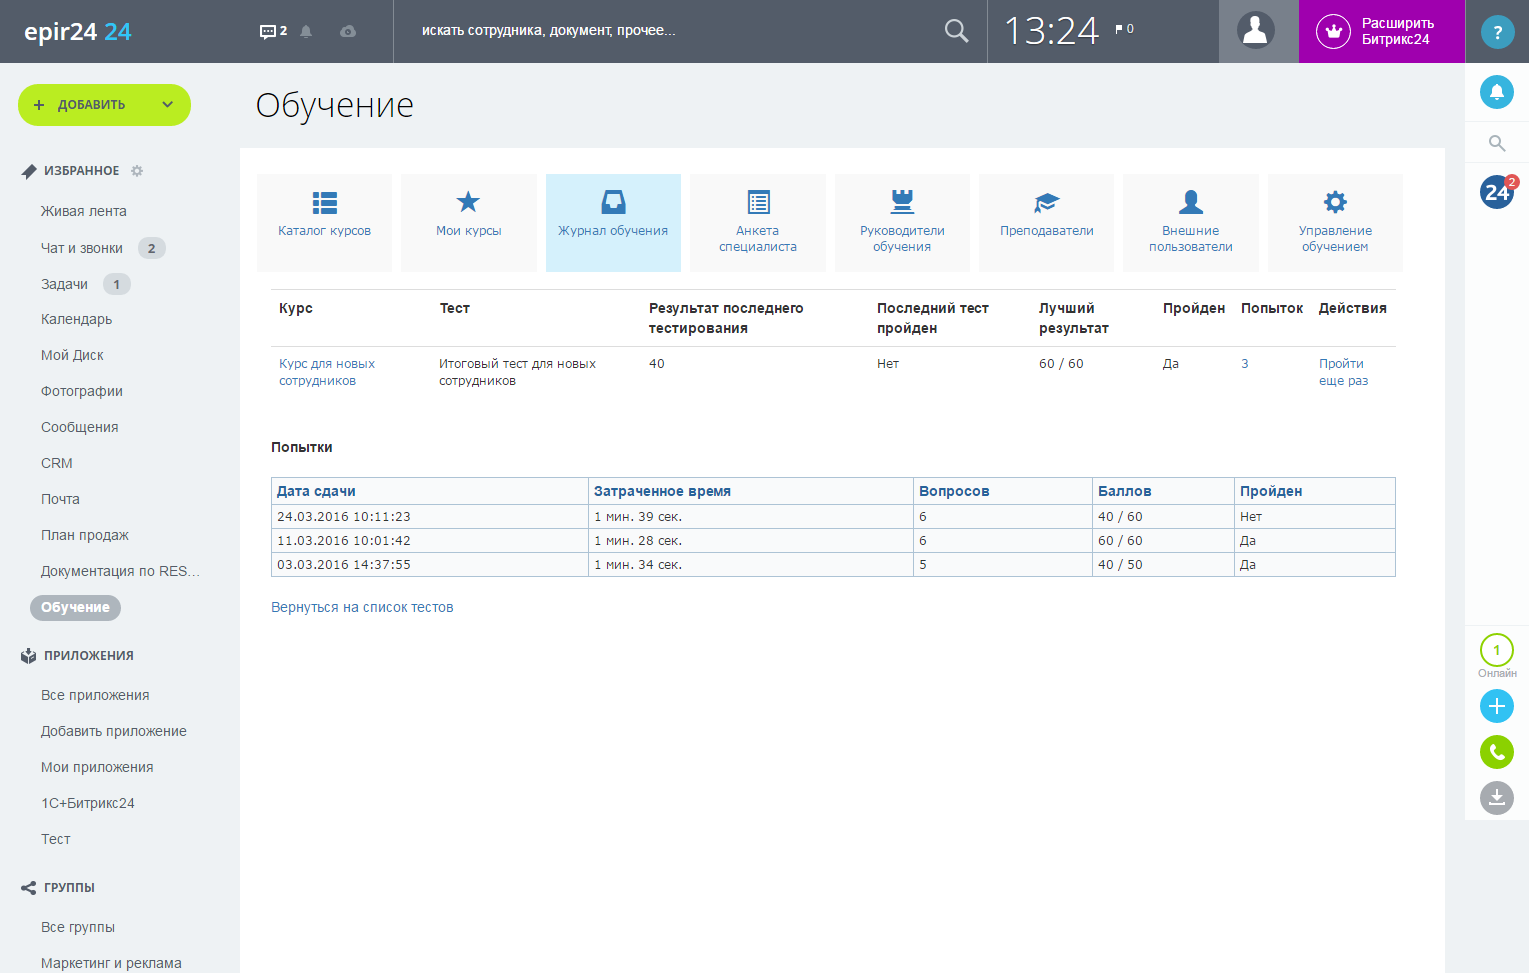Viewport: 1529px width, 973px height.
Task: Switch to Мои курсы tab
Action: (469, 223)
